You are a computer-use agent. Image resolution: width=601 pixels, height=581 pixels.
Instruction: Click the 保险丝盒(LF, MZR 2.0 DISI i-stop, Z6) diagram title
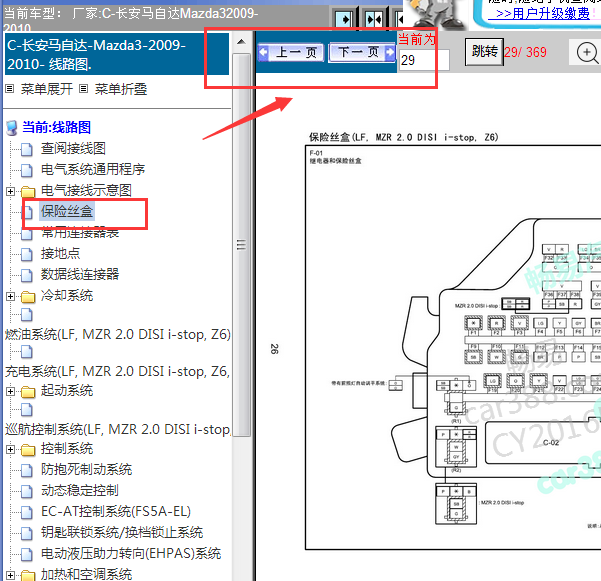coord(404,137)
